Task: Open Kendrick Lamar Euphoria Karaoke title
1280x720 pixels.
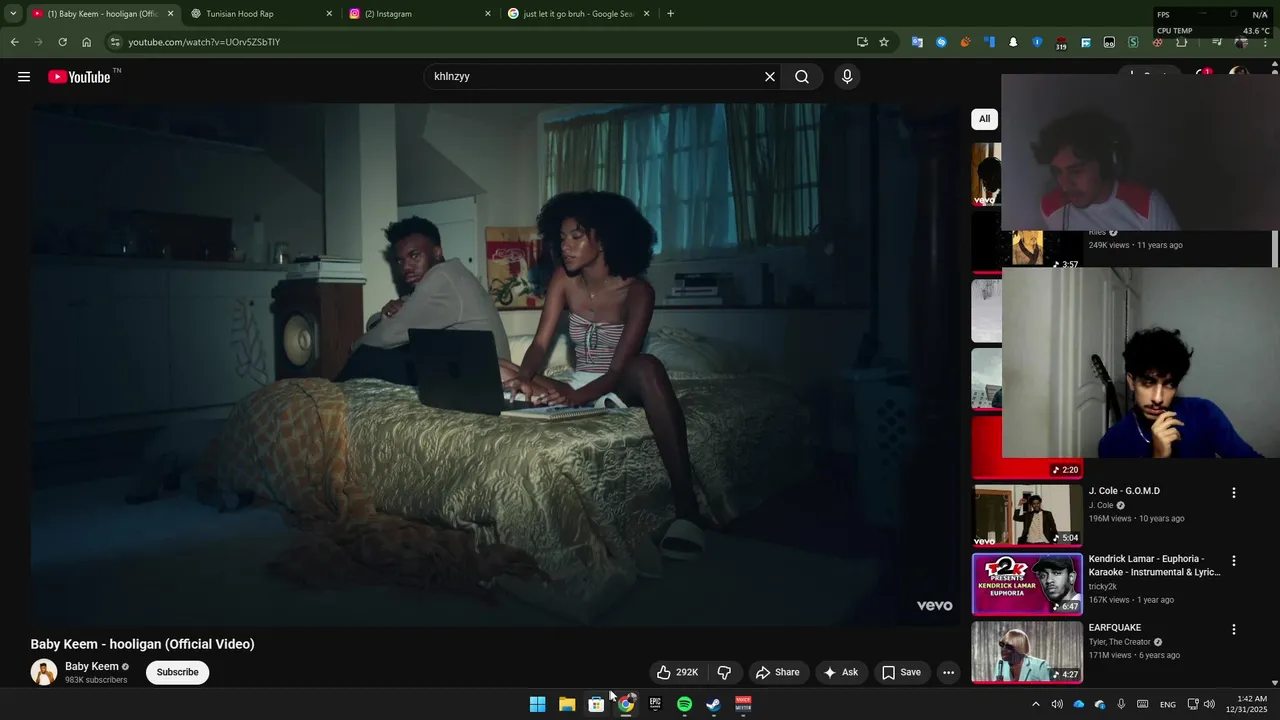Action: (x=1154, y=566)
